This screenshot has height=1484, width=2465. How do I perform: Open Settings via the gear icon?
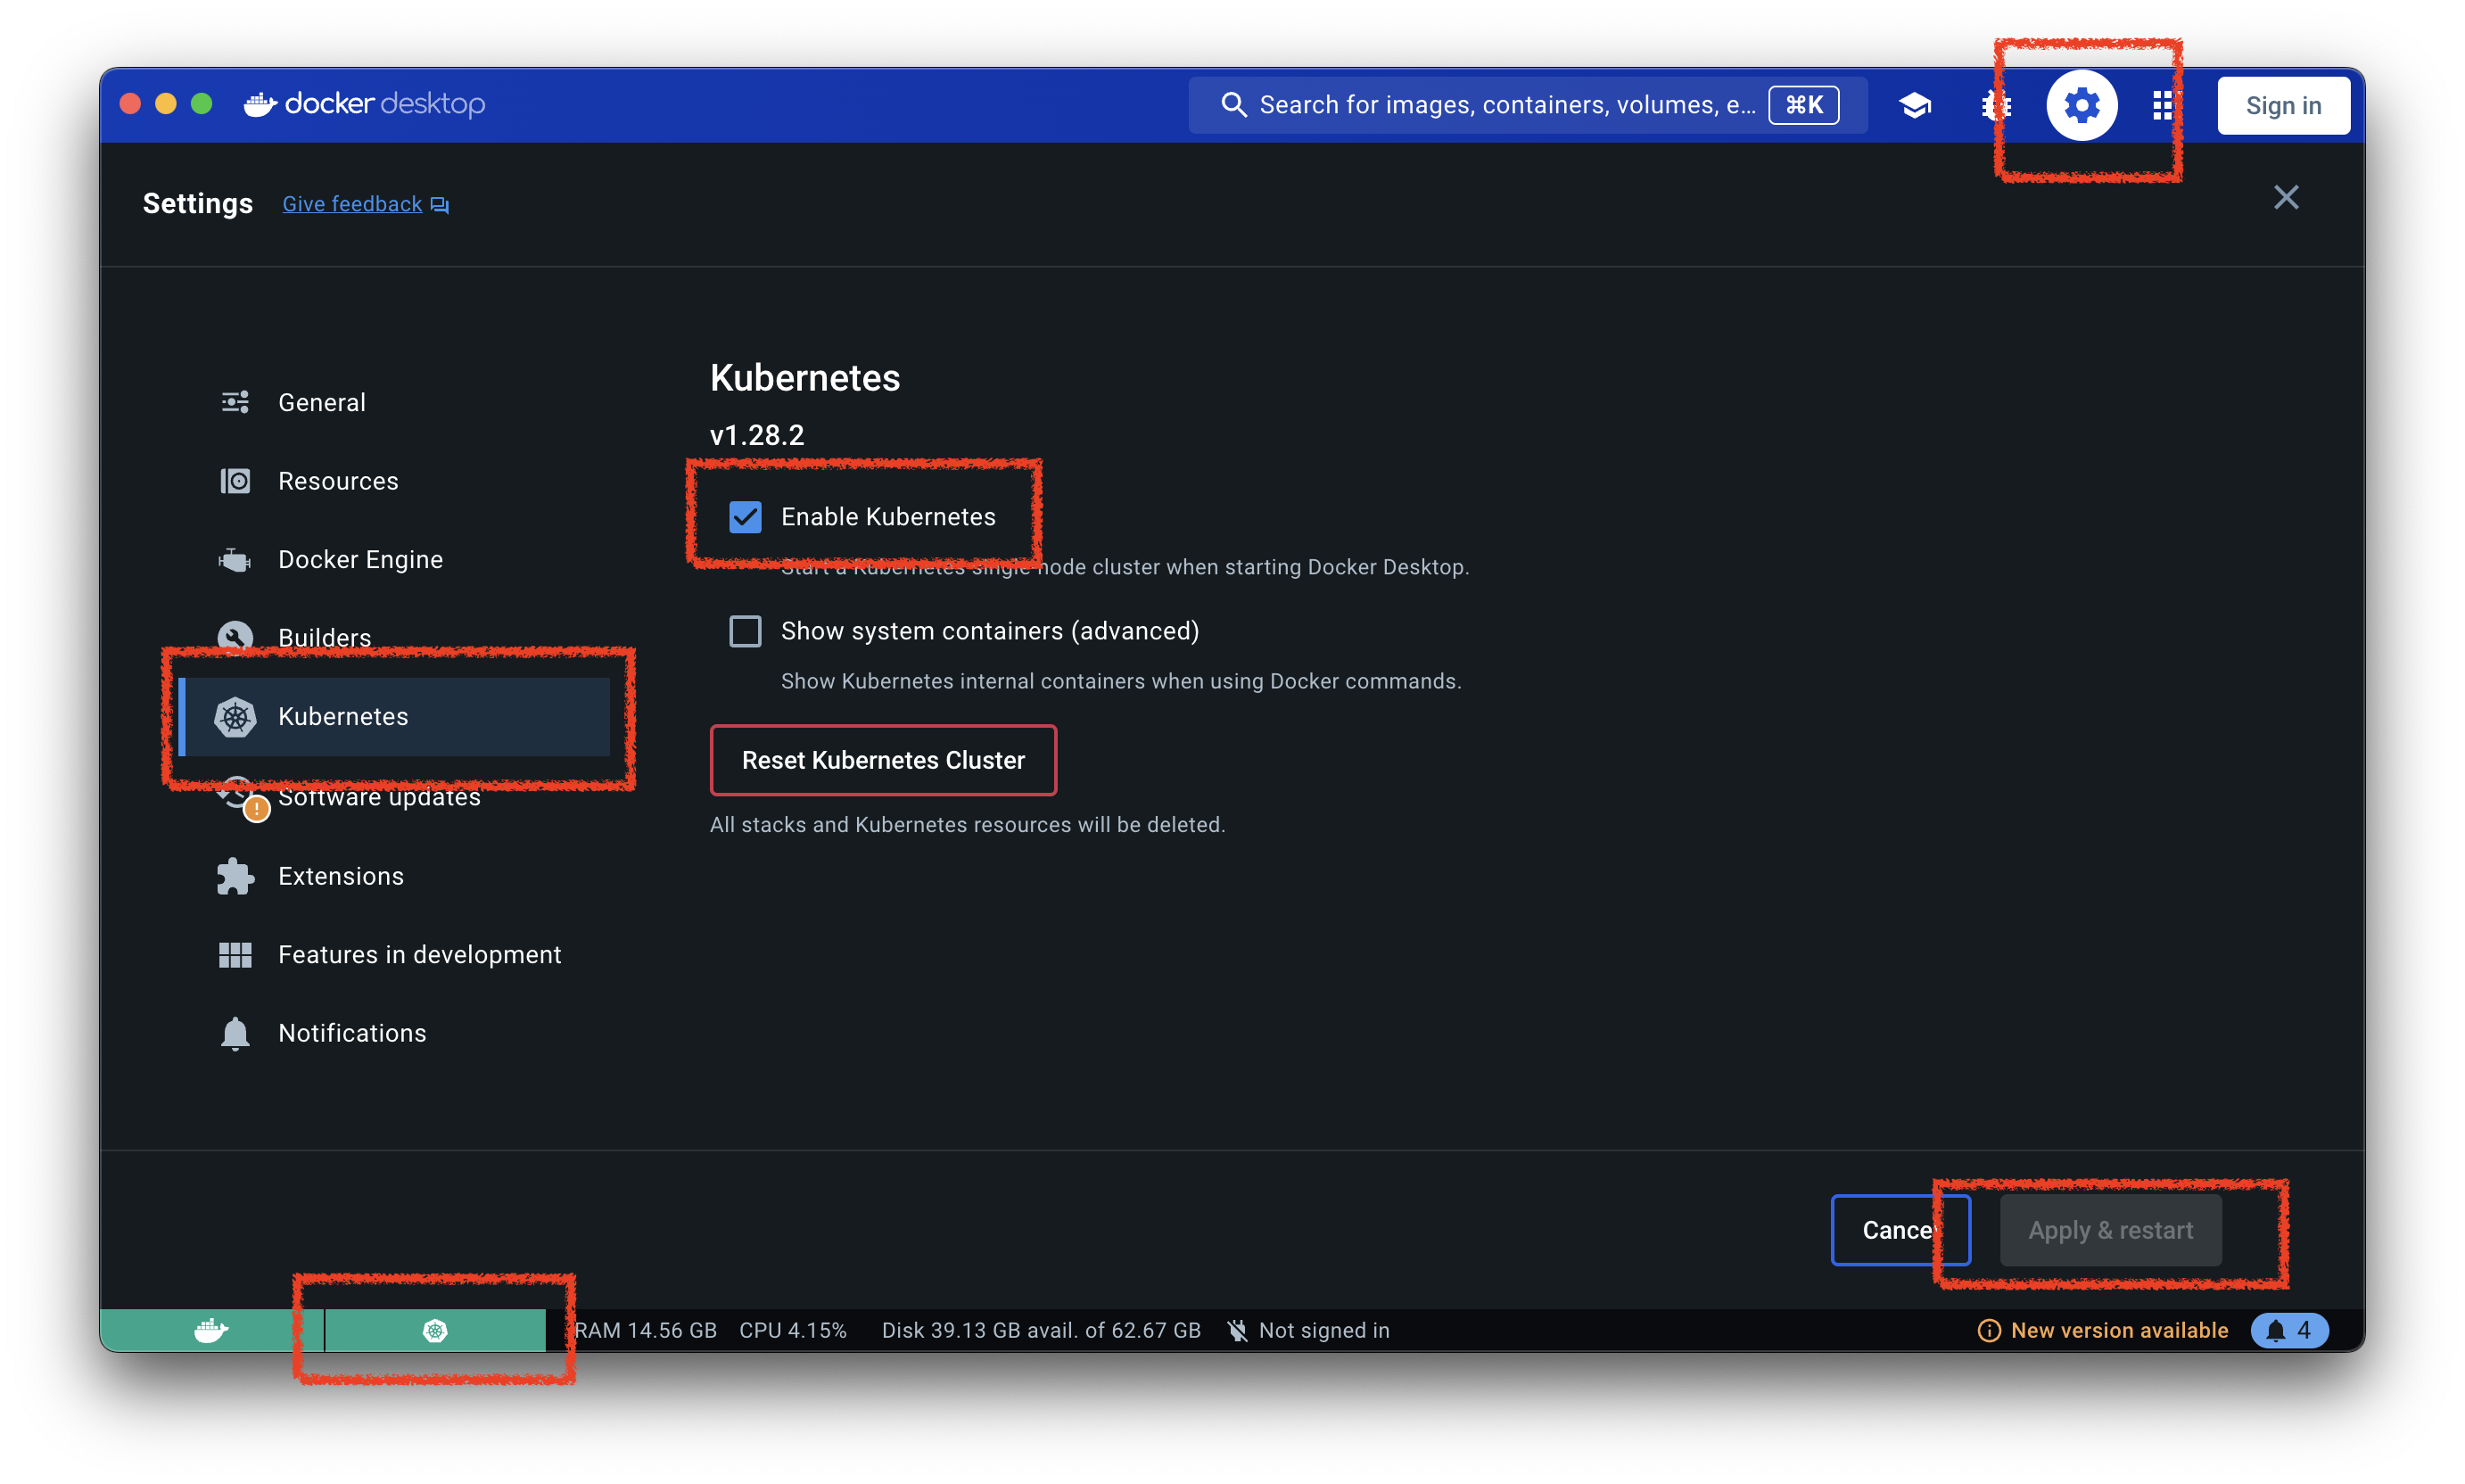tap(2081, 105)
